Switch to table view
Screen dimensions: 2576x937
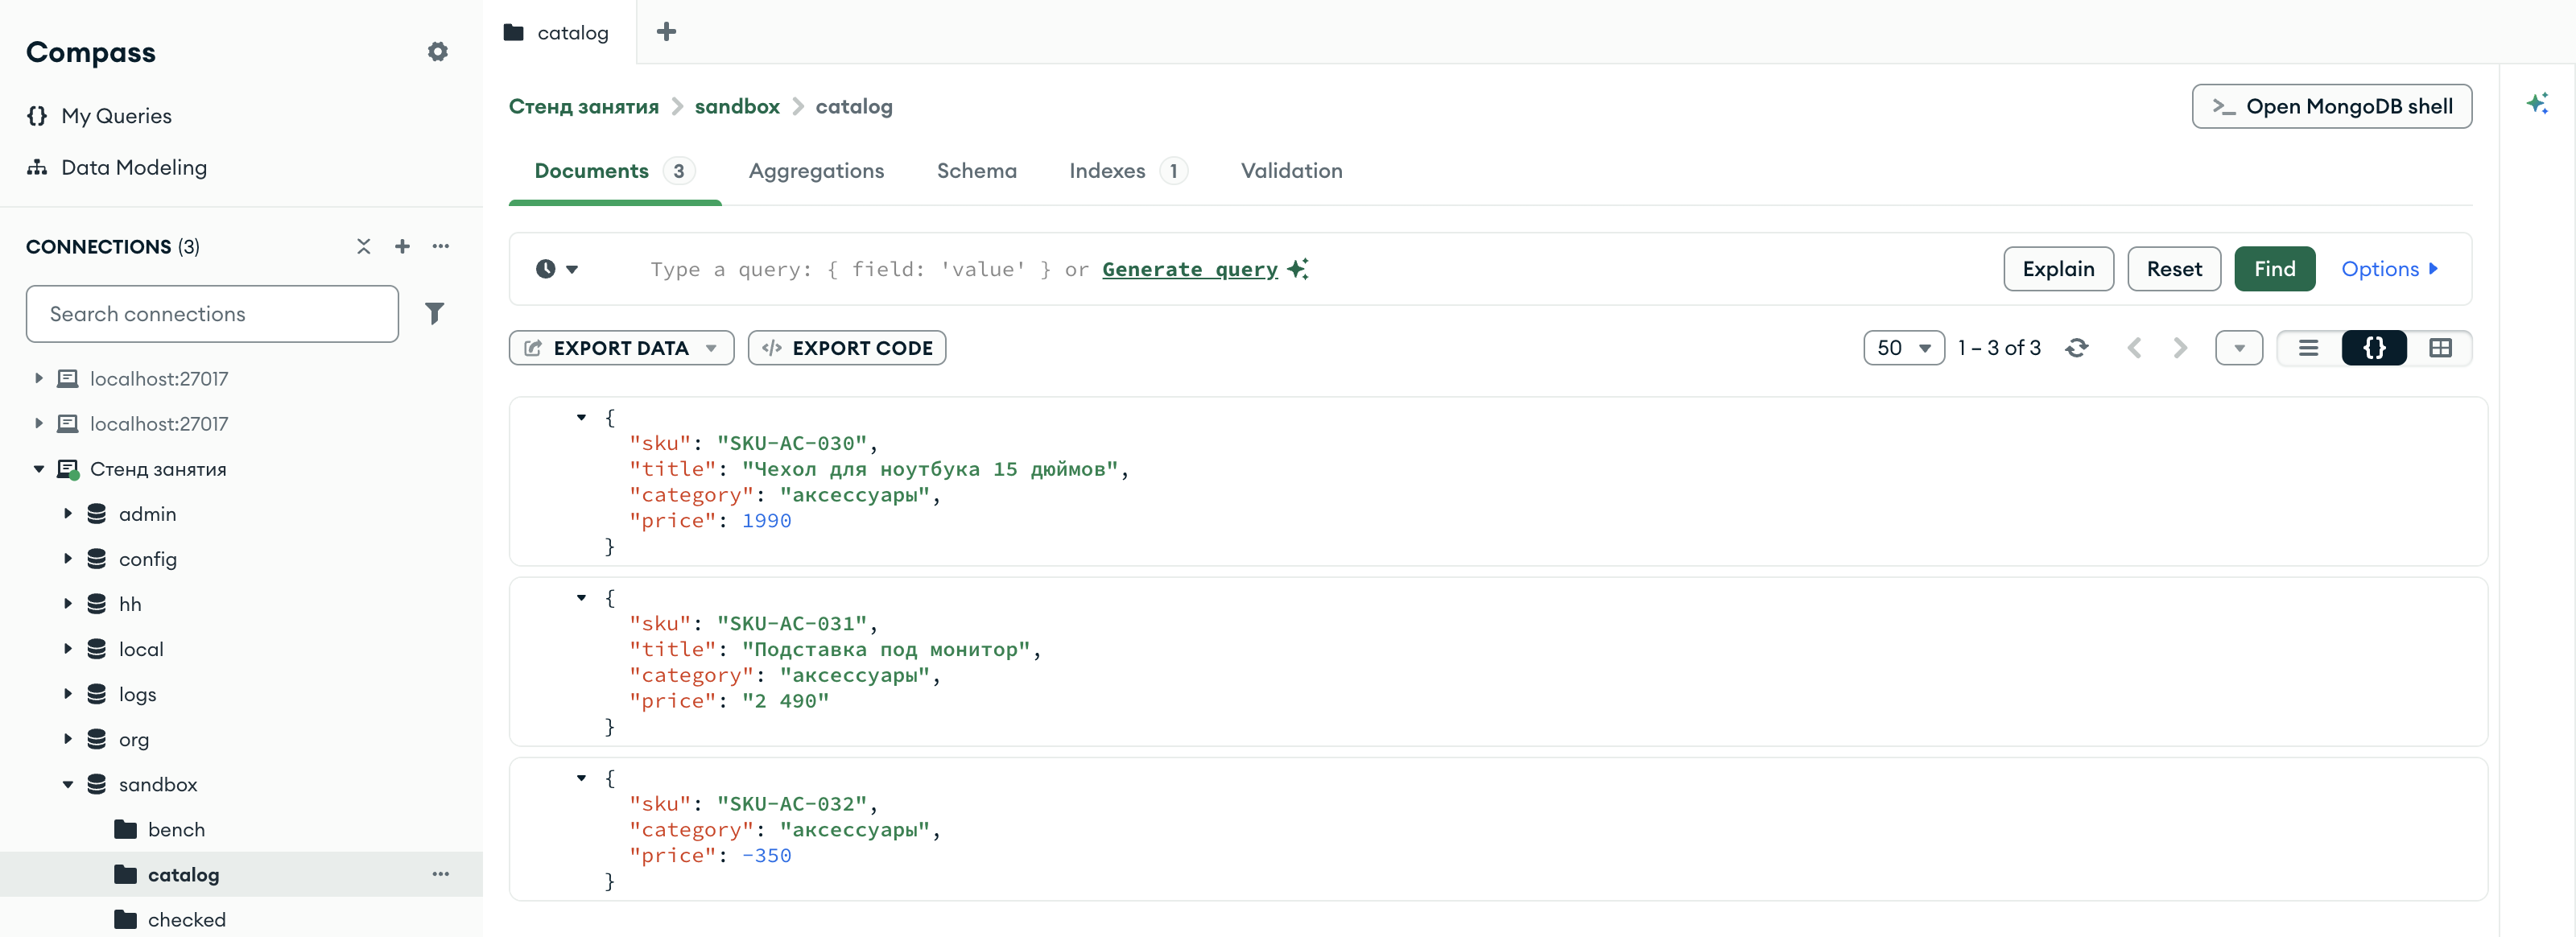[2440, 348]
